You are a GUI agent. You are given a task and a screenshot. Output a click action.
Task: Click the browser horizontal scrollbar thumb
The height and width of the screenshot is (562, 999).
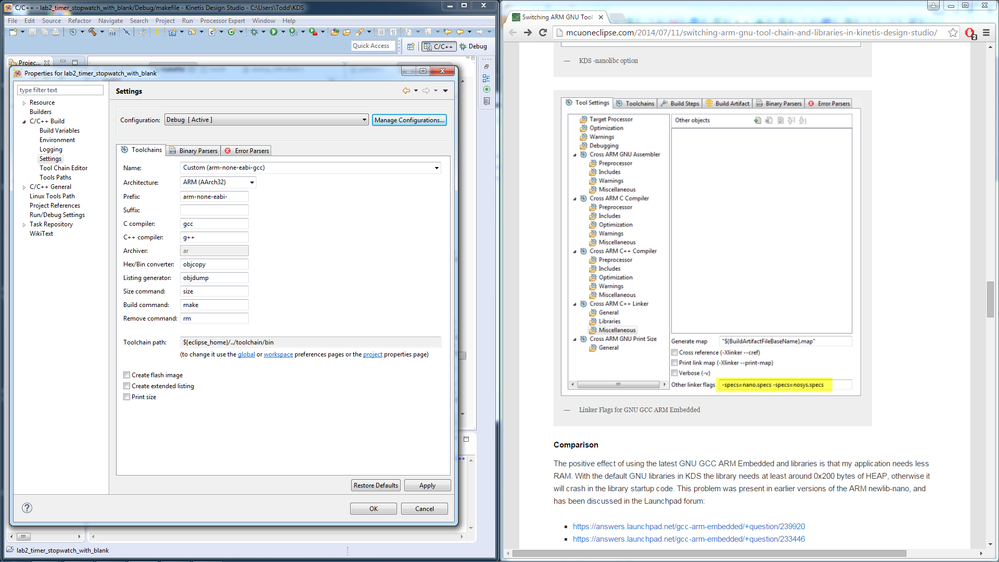click(x=709, y=553)
